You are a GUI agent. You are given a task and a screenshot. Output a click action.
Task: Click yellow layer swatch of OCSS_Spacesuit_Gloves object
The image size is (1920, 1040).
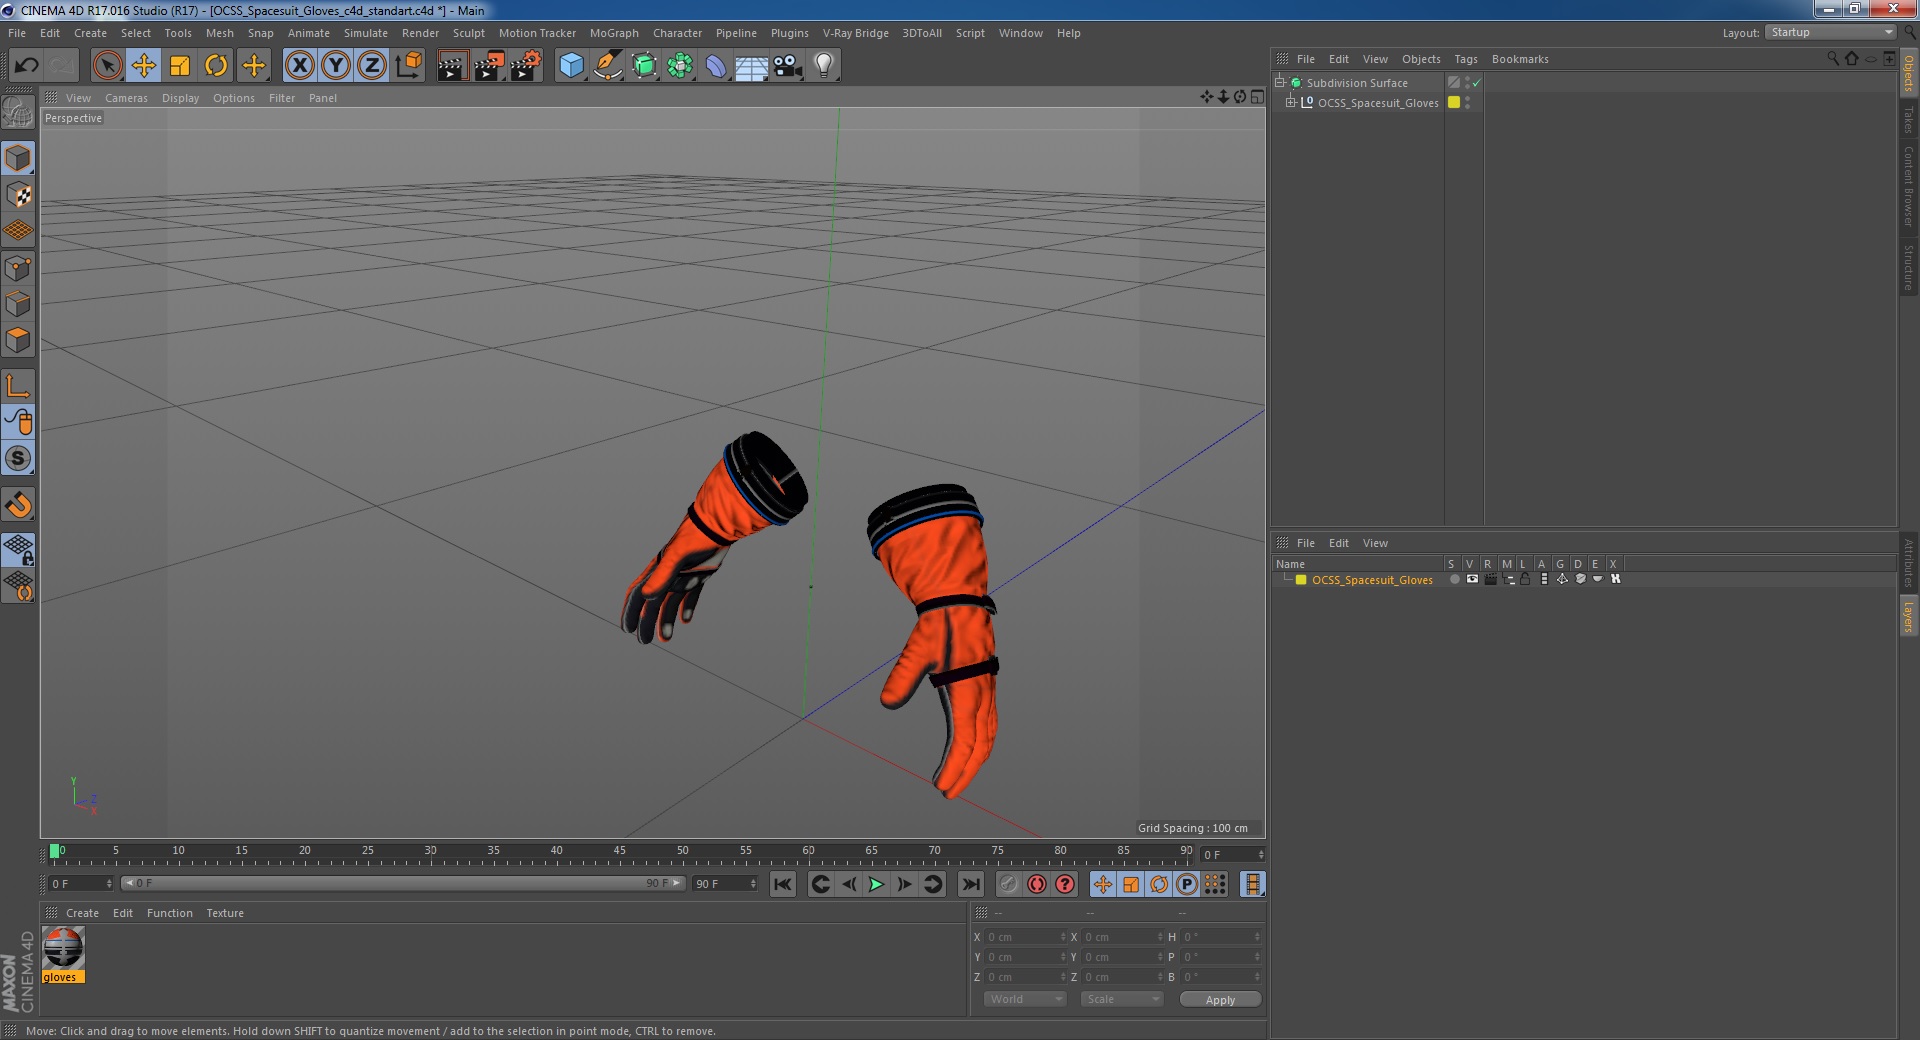click(1454, 102)
